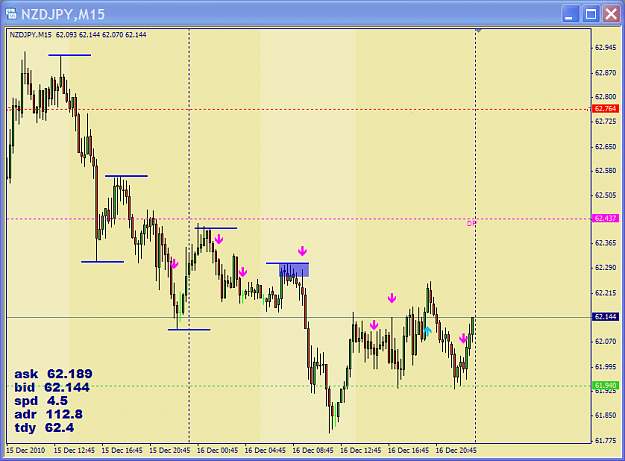Click the 15 Dec 12:45 time label
Screen dimensions: 625x461
click(x=74, y=450)
